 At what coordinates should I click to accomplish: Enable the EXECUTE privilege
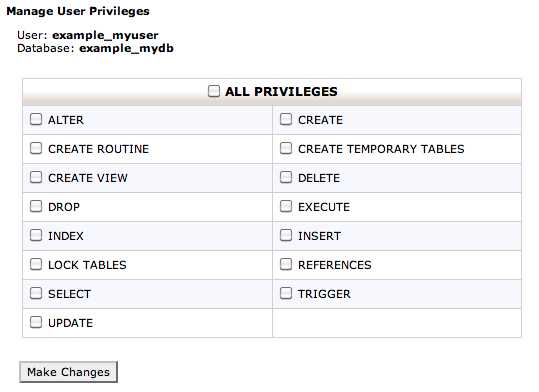click(x=286, y=206)
